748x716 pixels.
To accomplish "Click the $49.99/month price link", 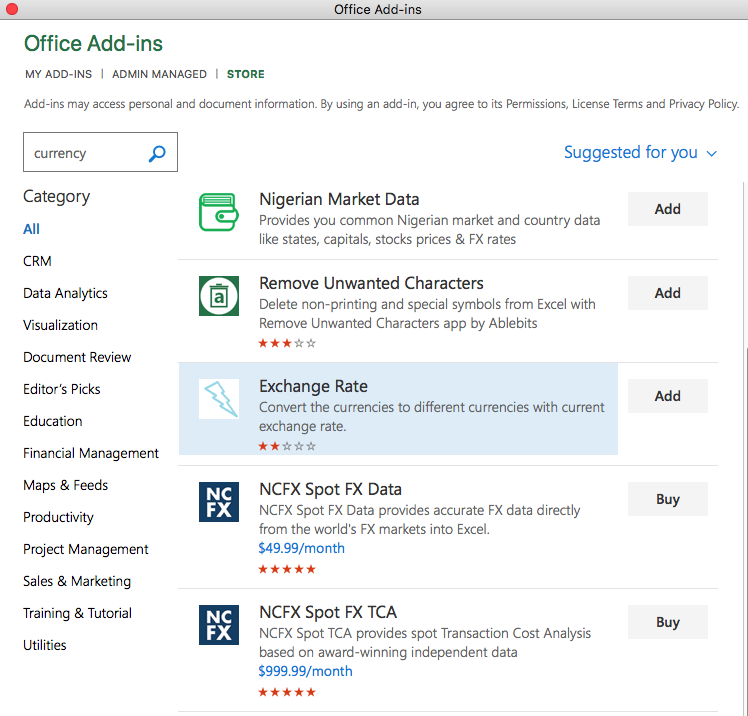I will pyautogui.click(x=301, y=548).
